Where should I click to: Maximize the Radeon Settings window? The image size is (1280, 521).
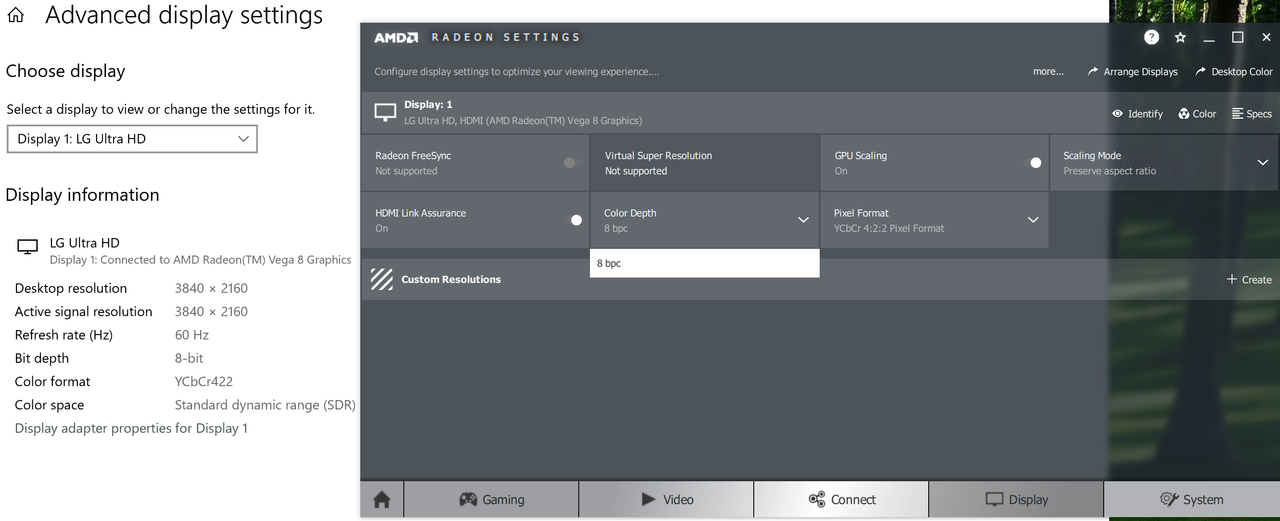tap(1238, 37)
